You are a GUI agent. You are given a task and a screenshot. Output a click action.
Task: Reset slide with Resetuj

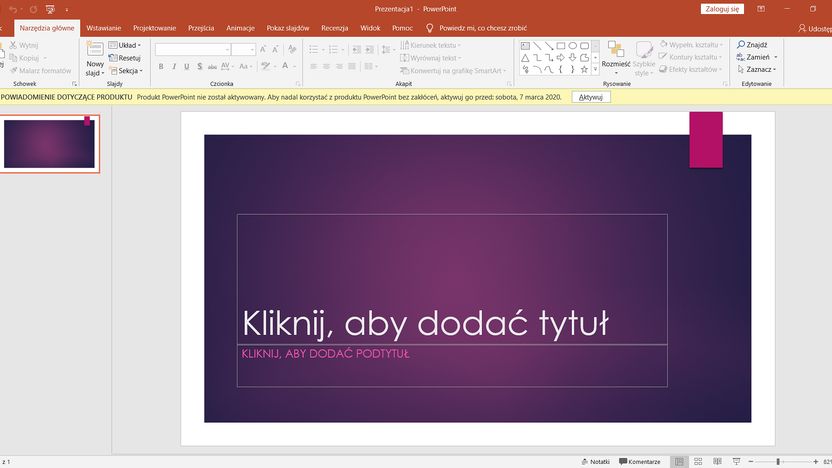coord(125,58)
